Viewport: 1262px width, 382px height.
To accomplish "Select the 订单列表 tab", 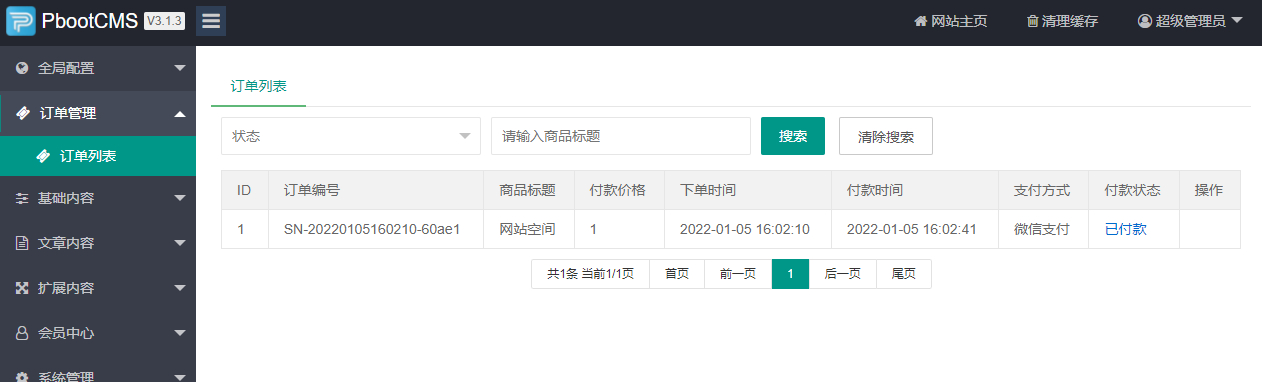I will pos(259,86).
